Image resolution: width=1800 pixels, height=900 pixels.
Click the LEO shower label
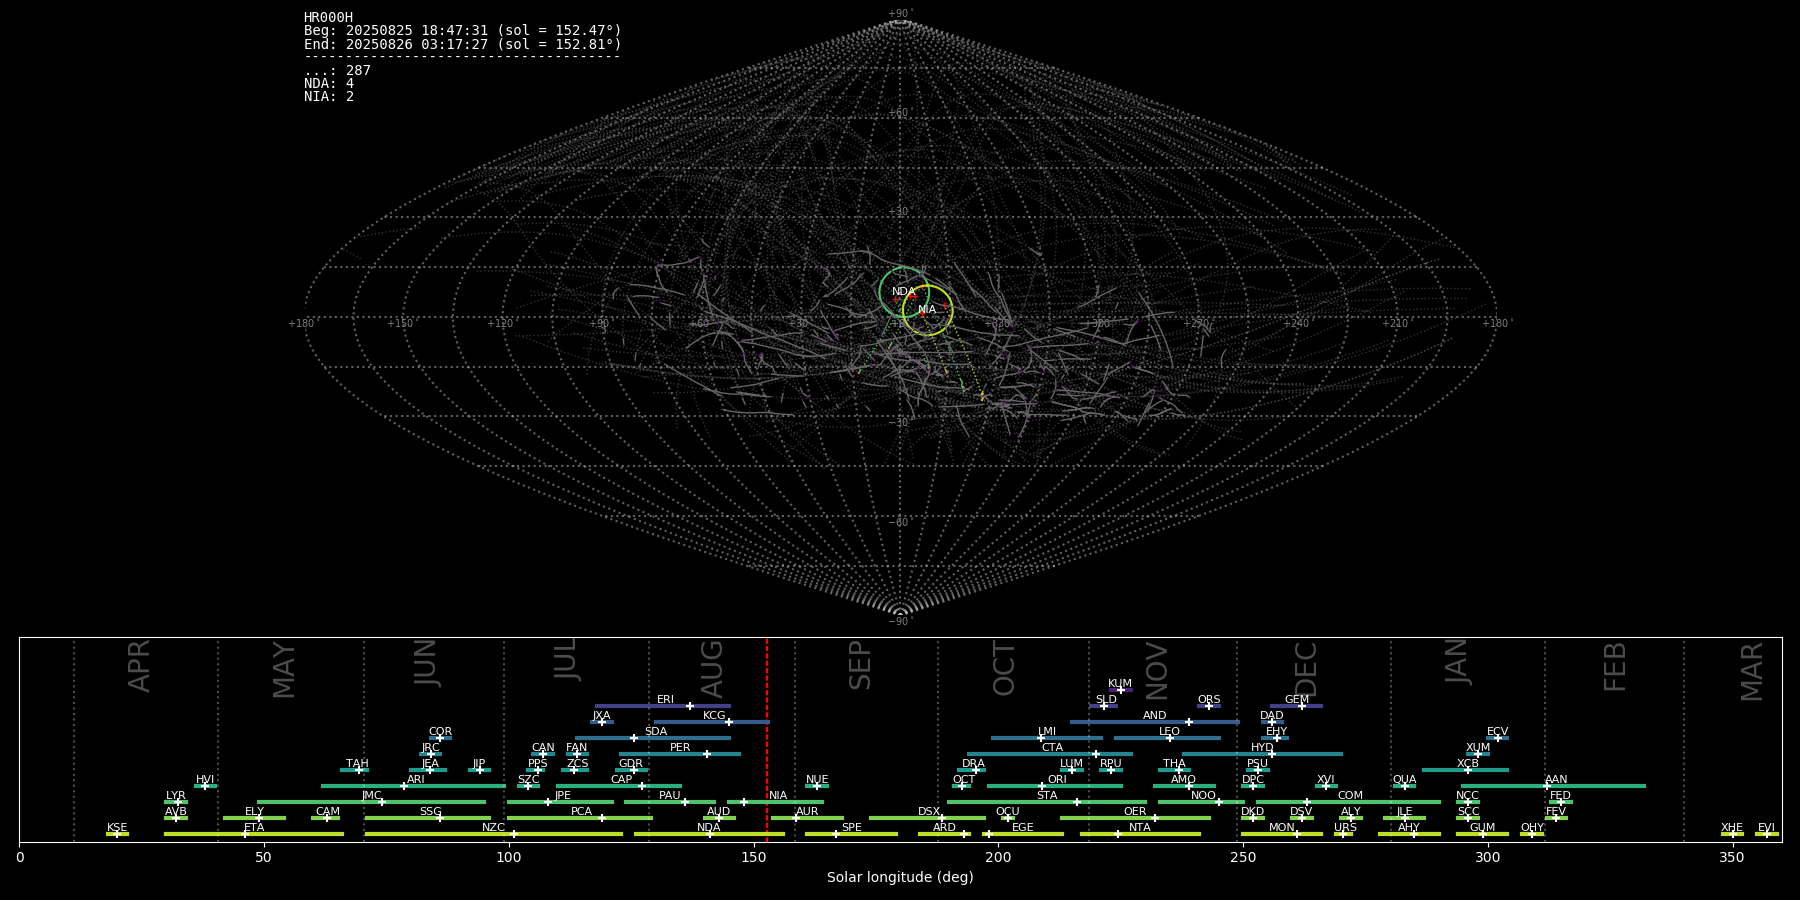1169,732
